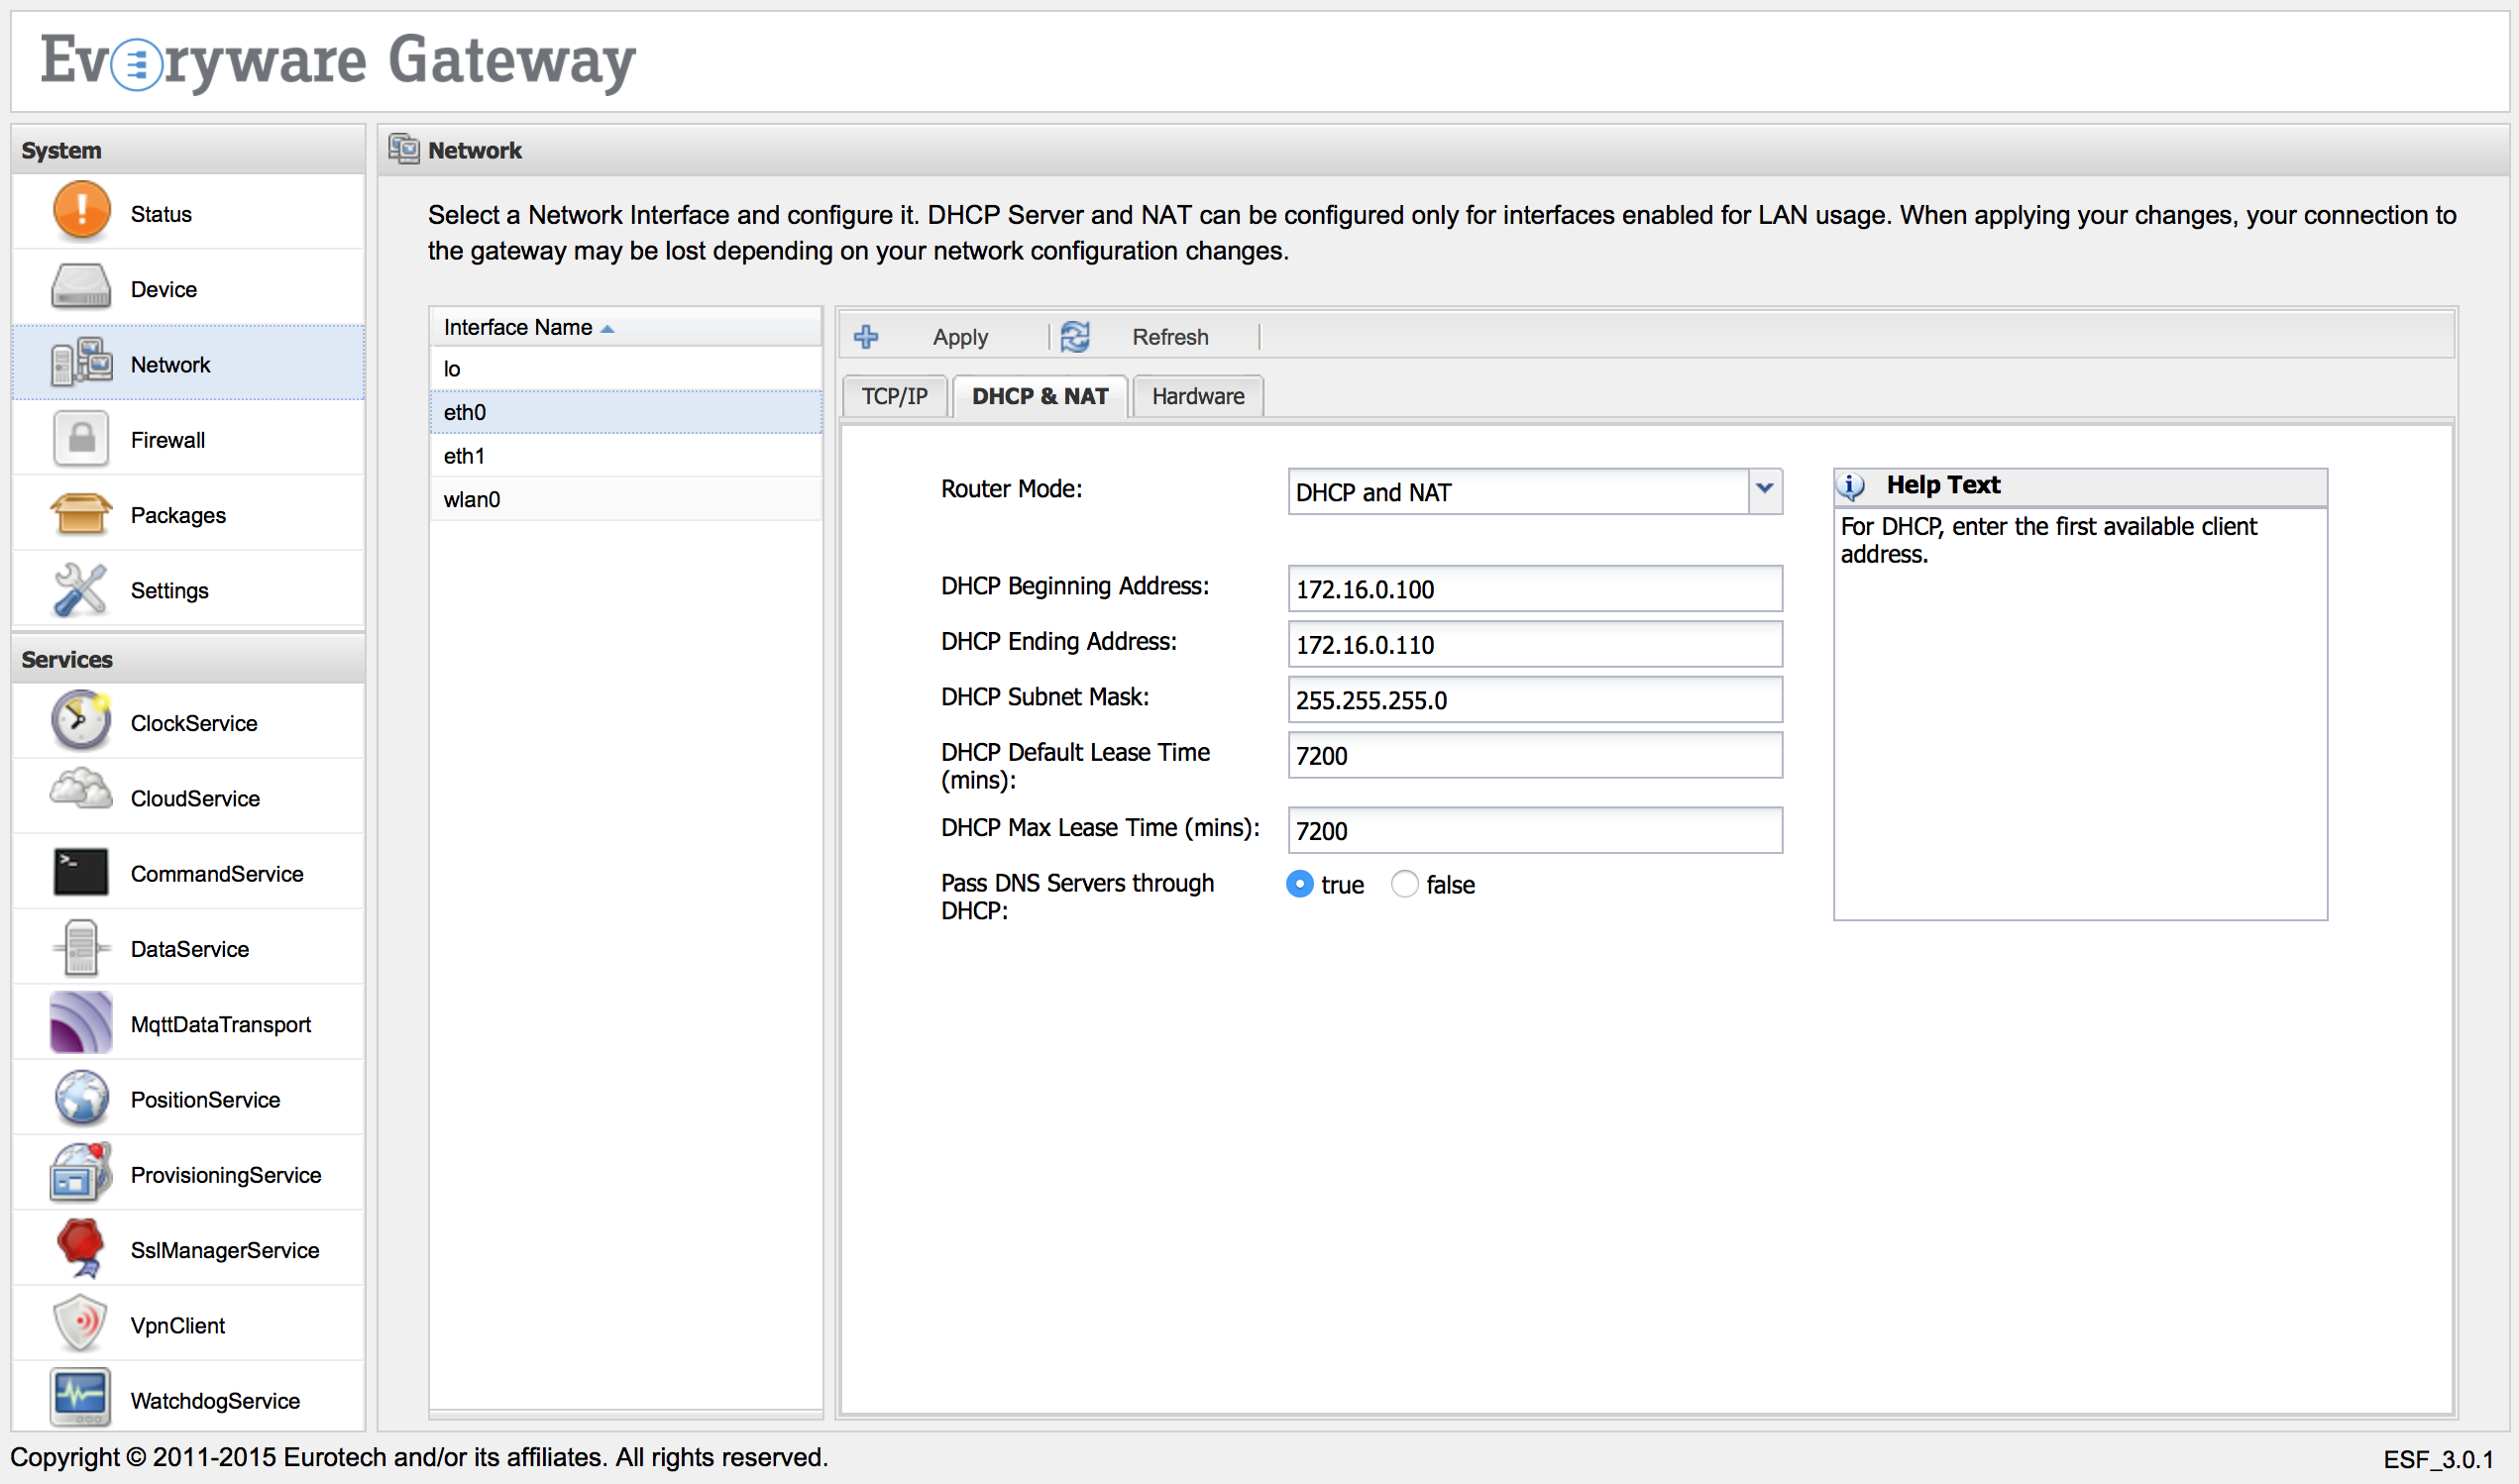Select the DataService server icon
2519x1484 pixels.
click(x=81, y=948)
